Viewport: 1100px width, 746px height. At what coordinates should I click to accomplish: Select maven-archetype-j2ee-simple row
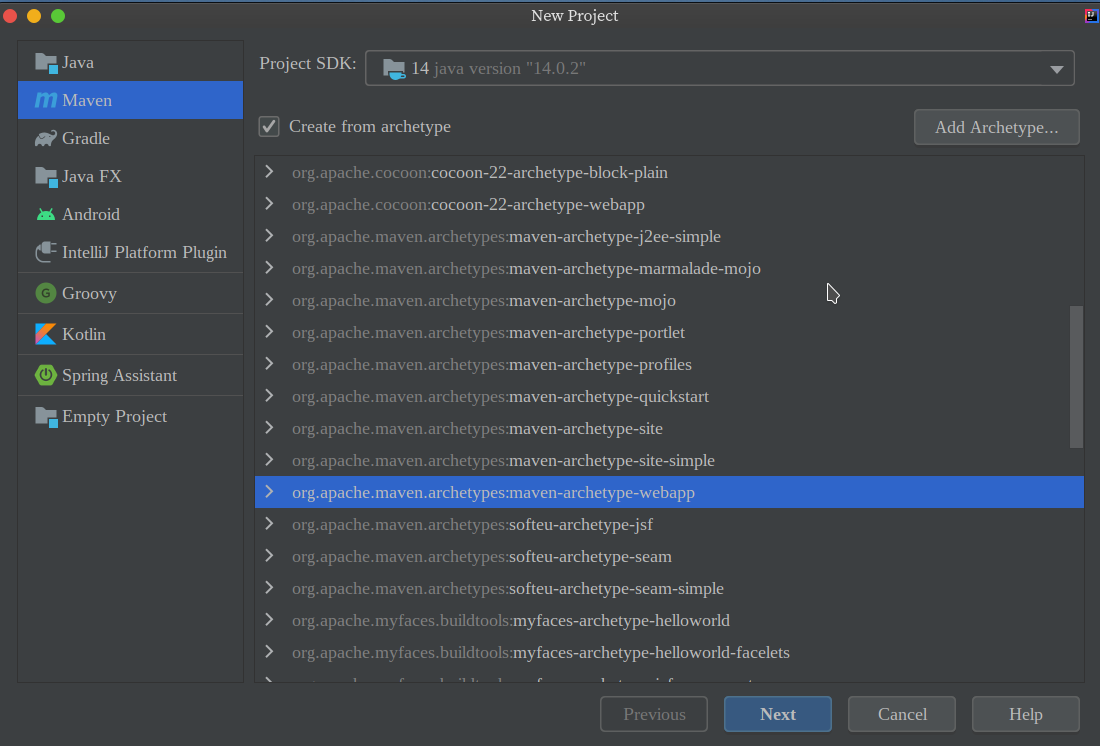(669, 237)
